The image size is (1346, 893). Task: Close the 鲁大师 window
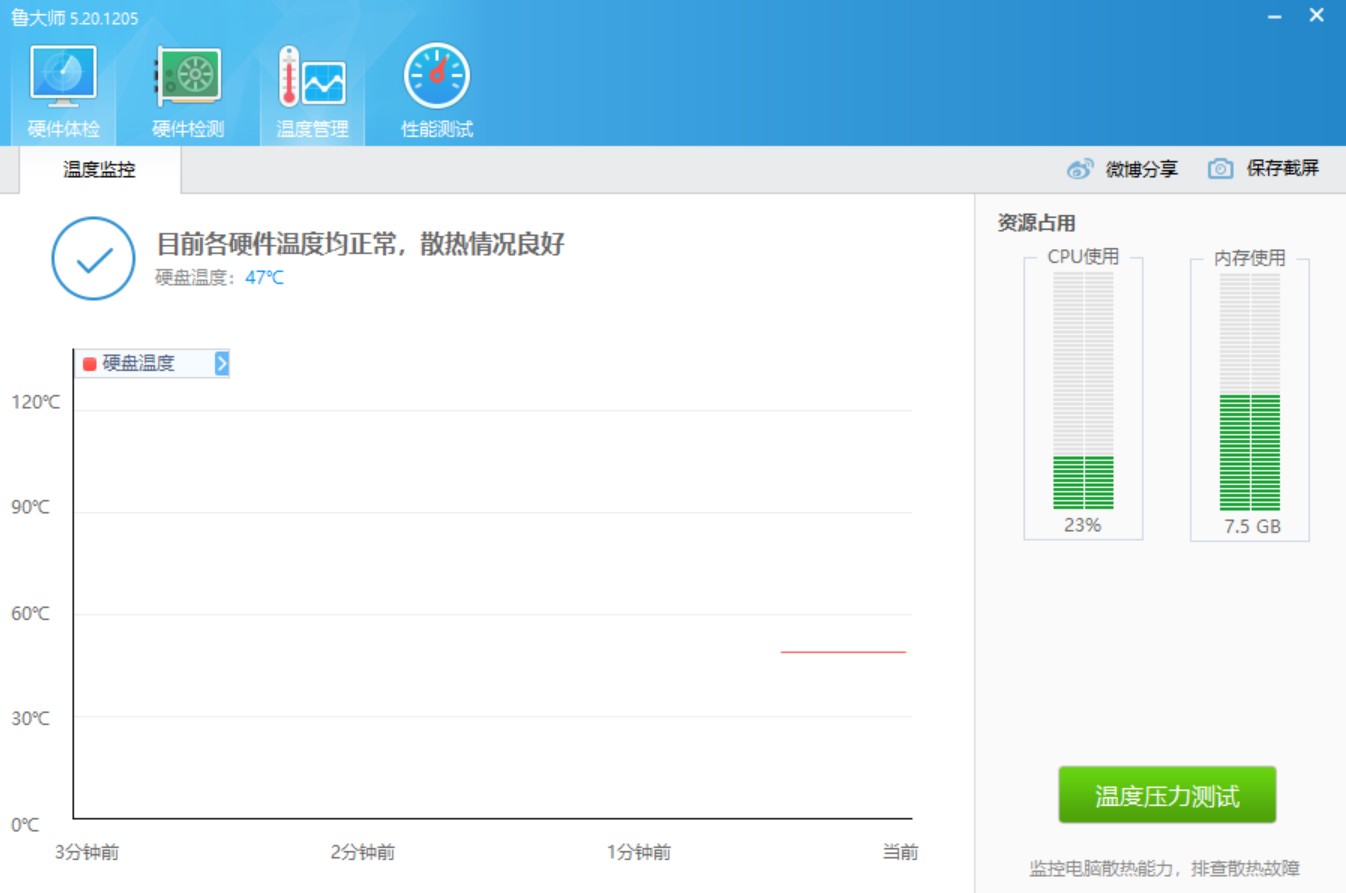tap(1317, 16)
